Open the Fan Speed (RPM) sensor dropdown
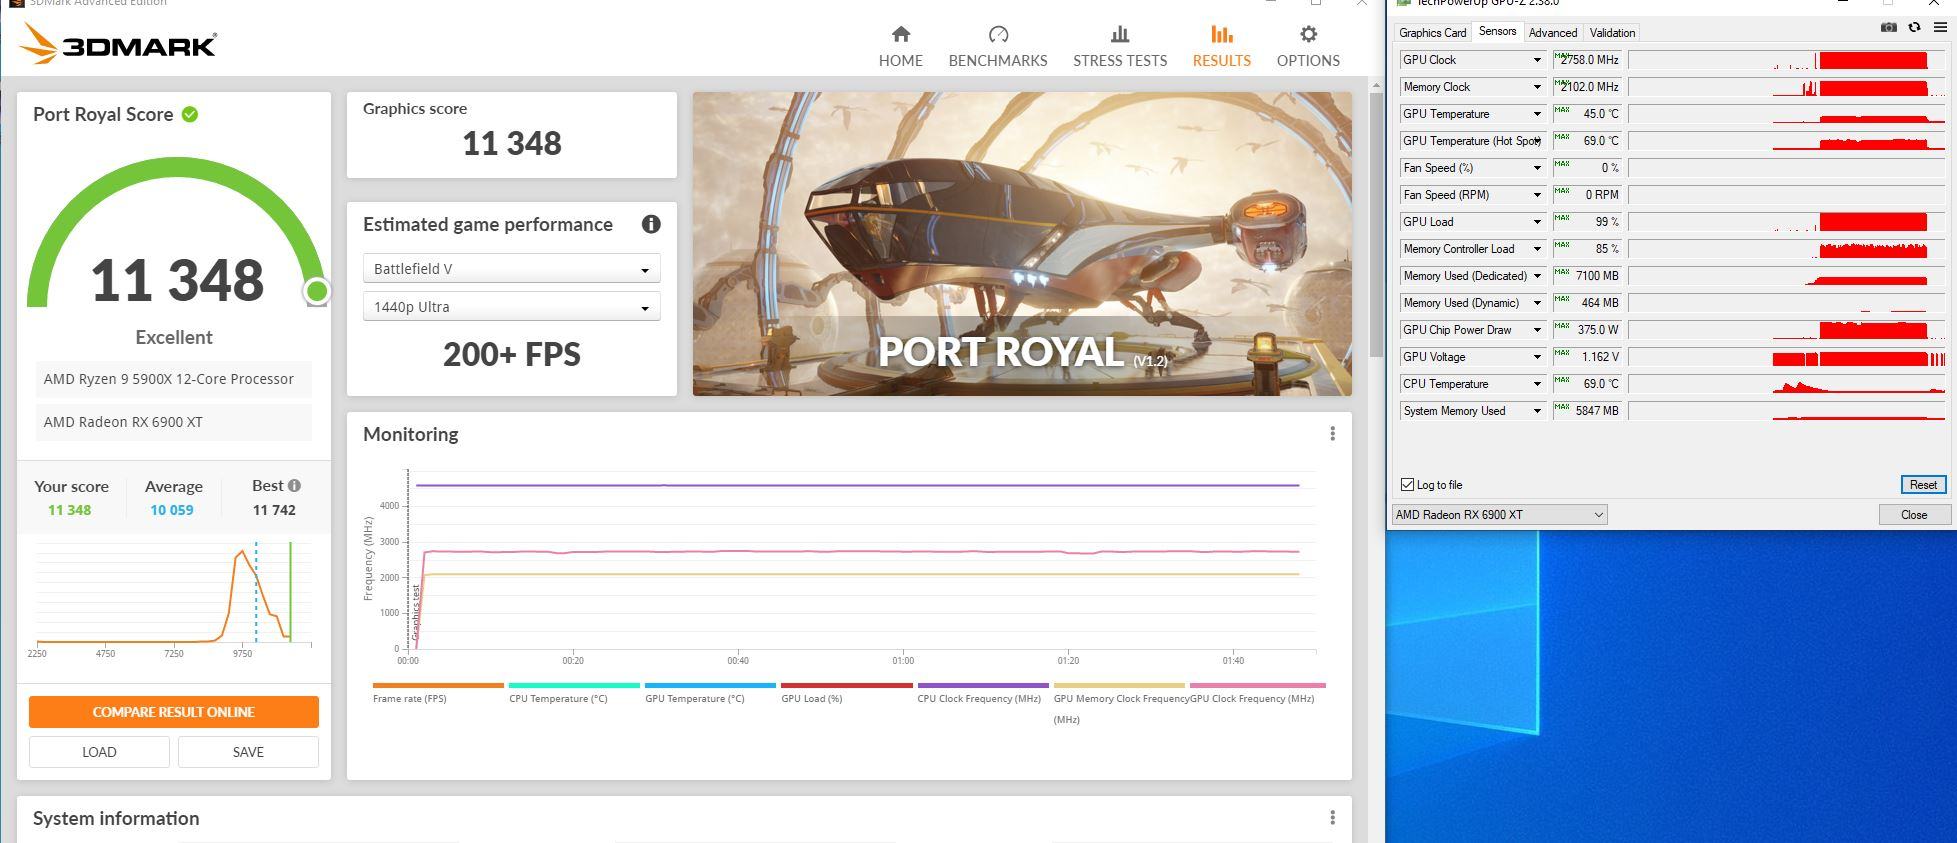The image size is (1957, 843). point(1537,195)
